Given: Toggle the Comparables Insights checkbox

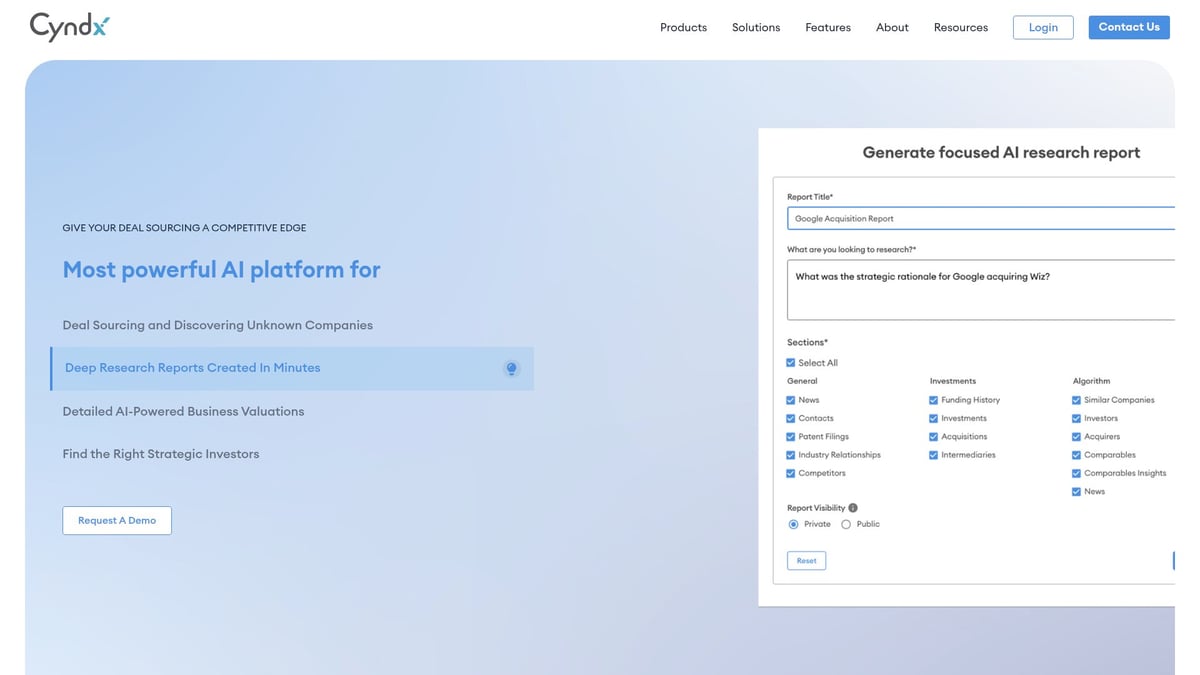Looking at the screenshot, I should click(1077, 473).
